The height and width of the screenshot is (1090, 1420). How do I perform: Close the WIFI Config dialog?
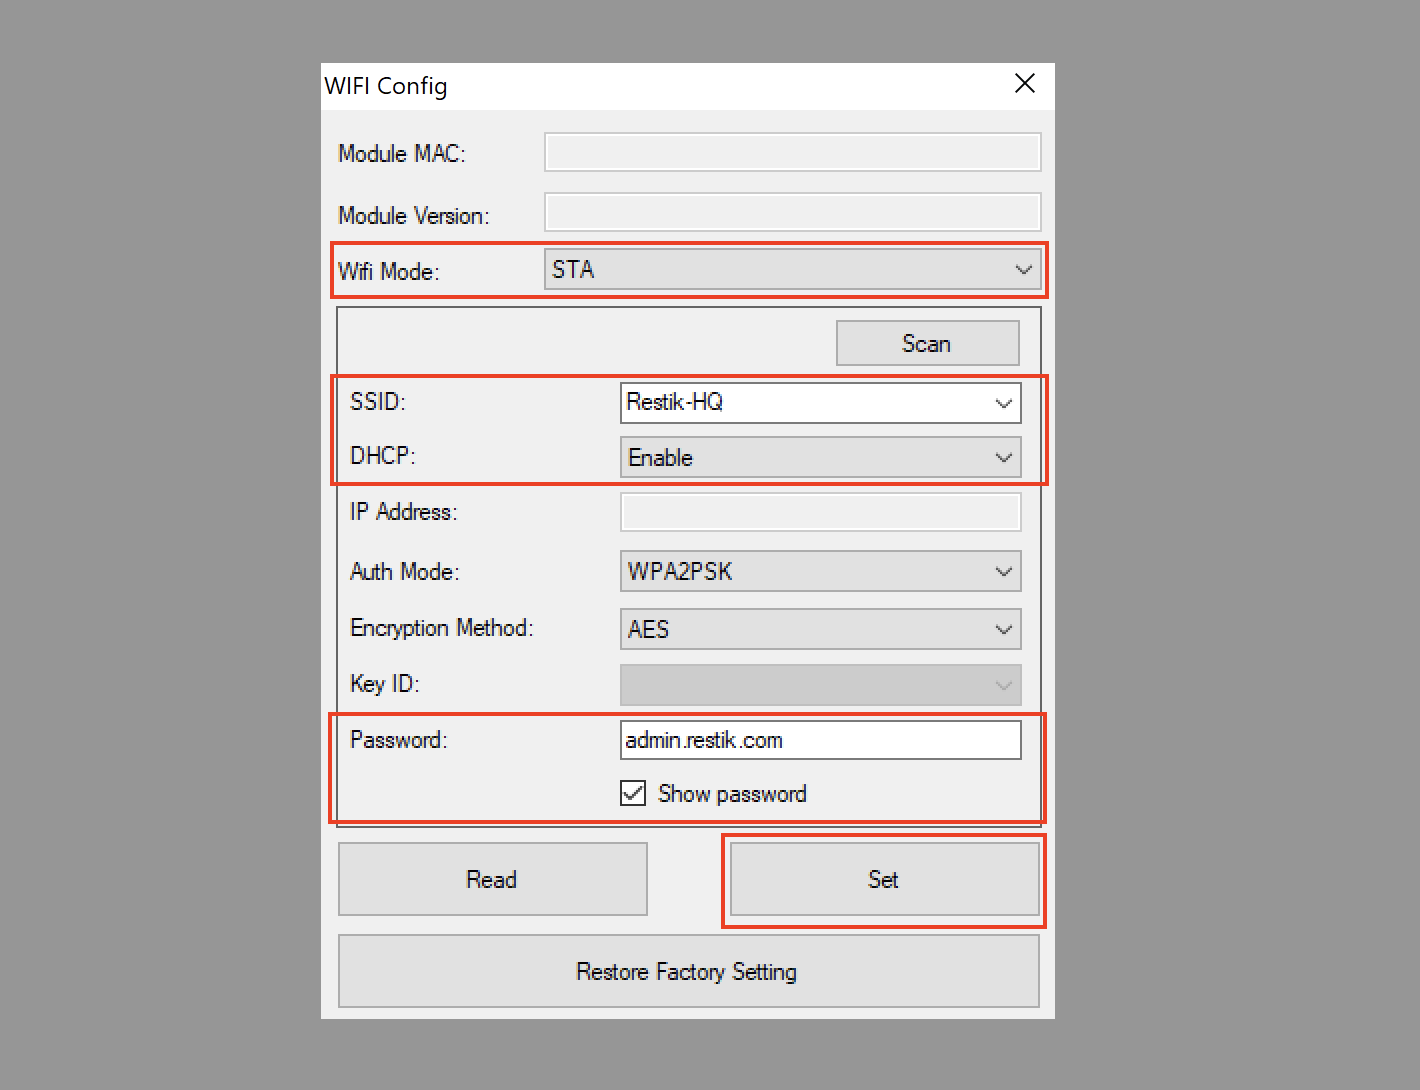click(1024, 84)
